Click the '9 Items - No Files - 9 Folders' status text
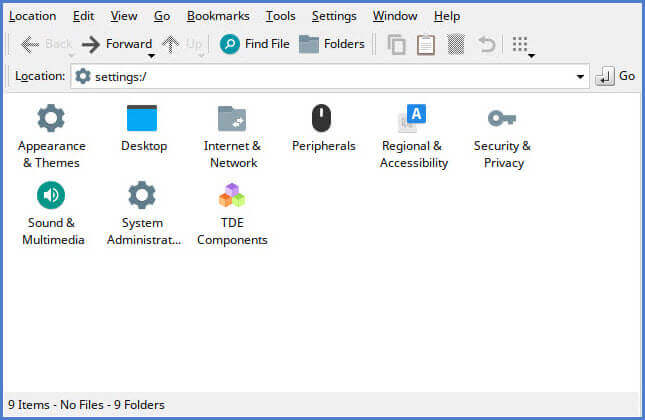 pyautogui.click(x=86, y=405)
